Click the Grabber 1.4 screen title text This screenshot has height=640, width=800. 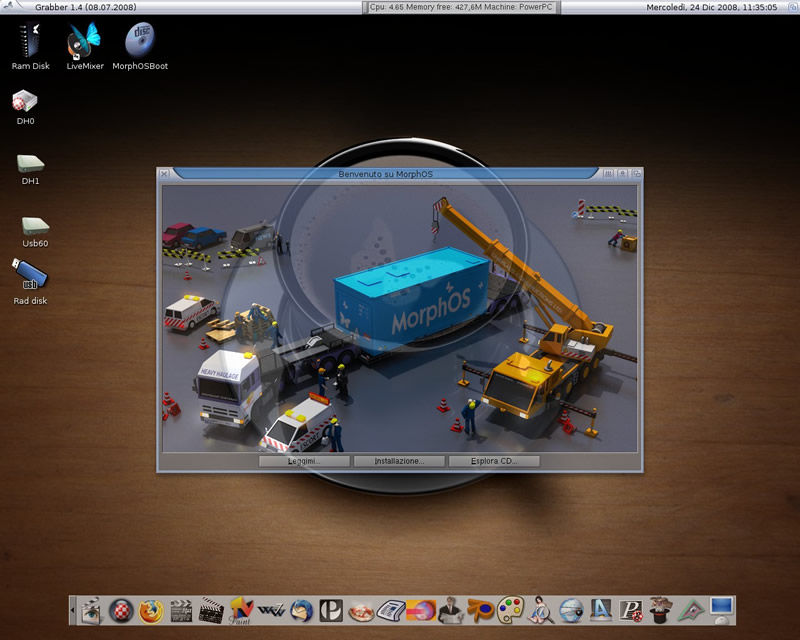tap(86, 7)
